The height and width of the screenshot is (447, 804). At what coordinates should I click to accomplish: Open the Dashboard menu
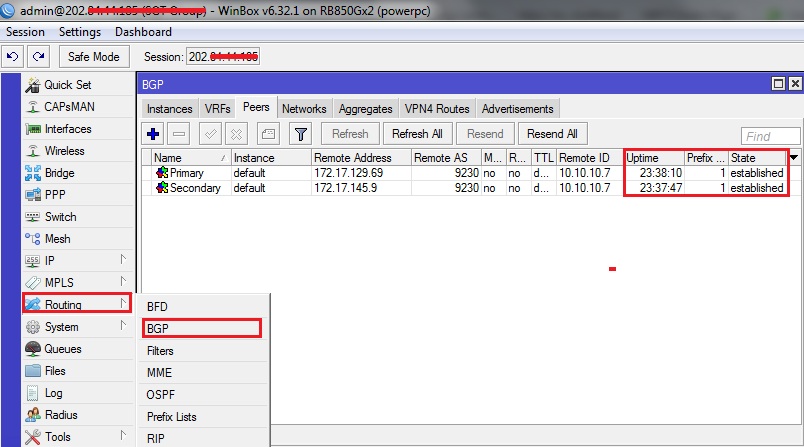tap(144, 32)
